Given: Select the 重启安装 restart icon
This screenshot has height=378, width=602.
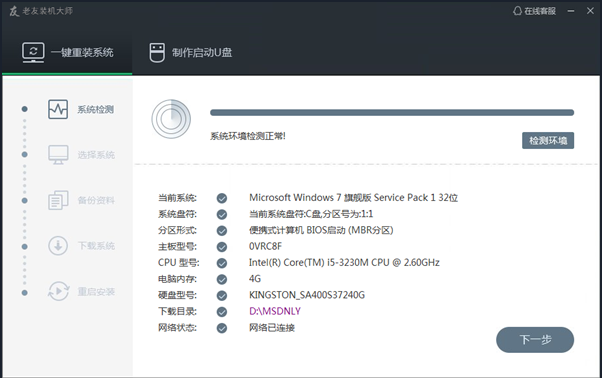Looking at the screenshot, I should (x=58, y=291).
